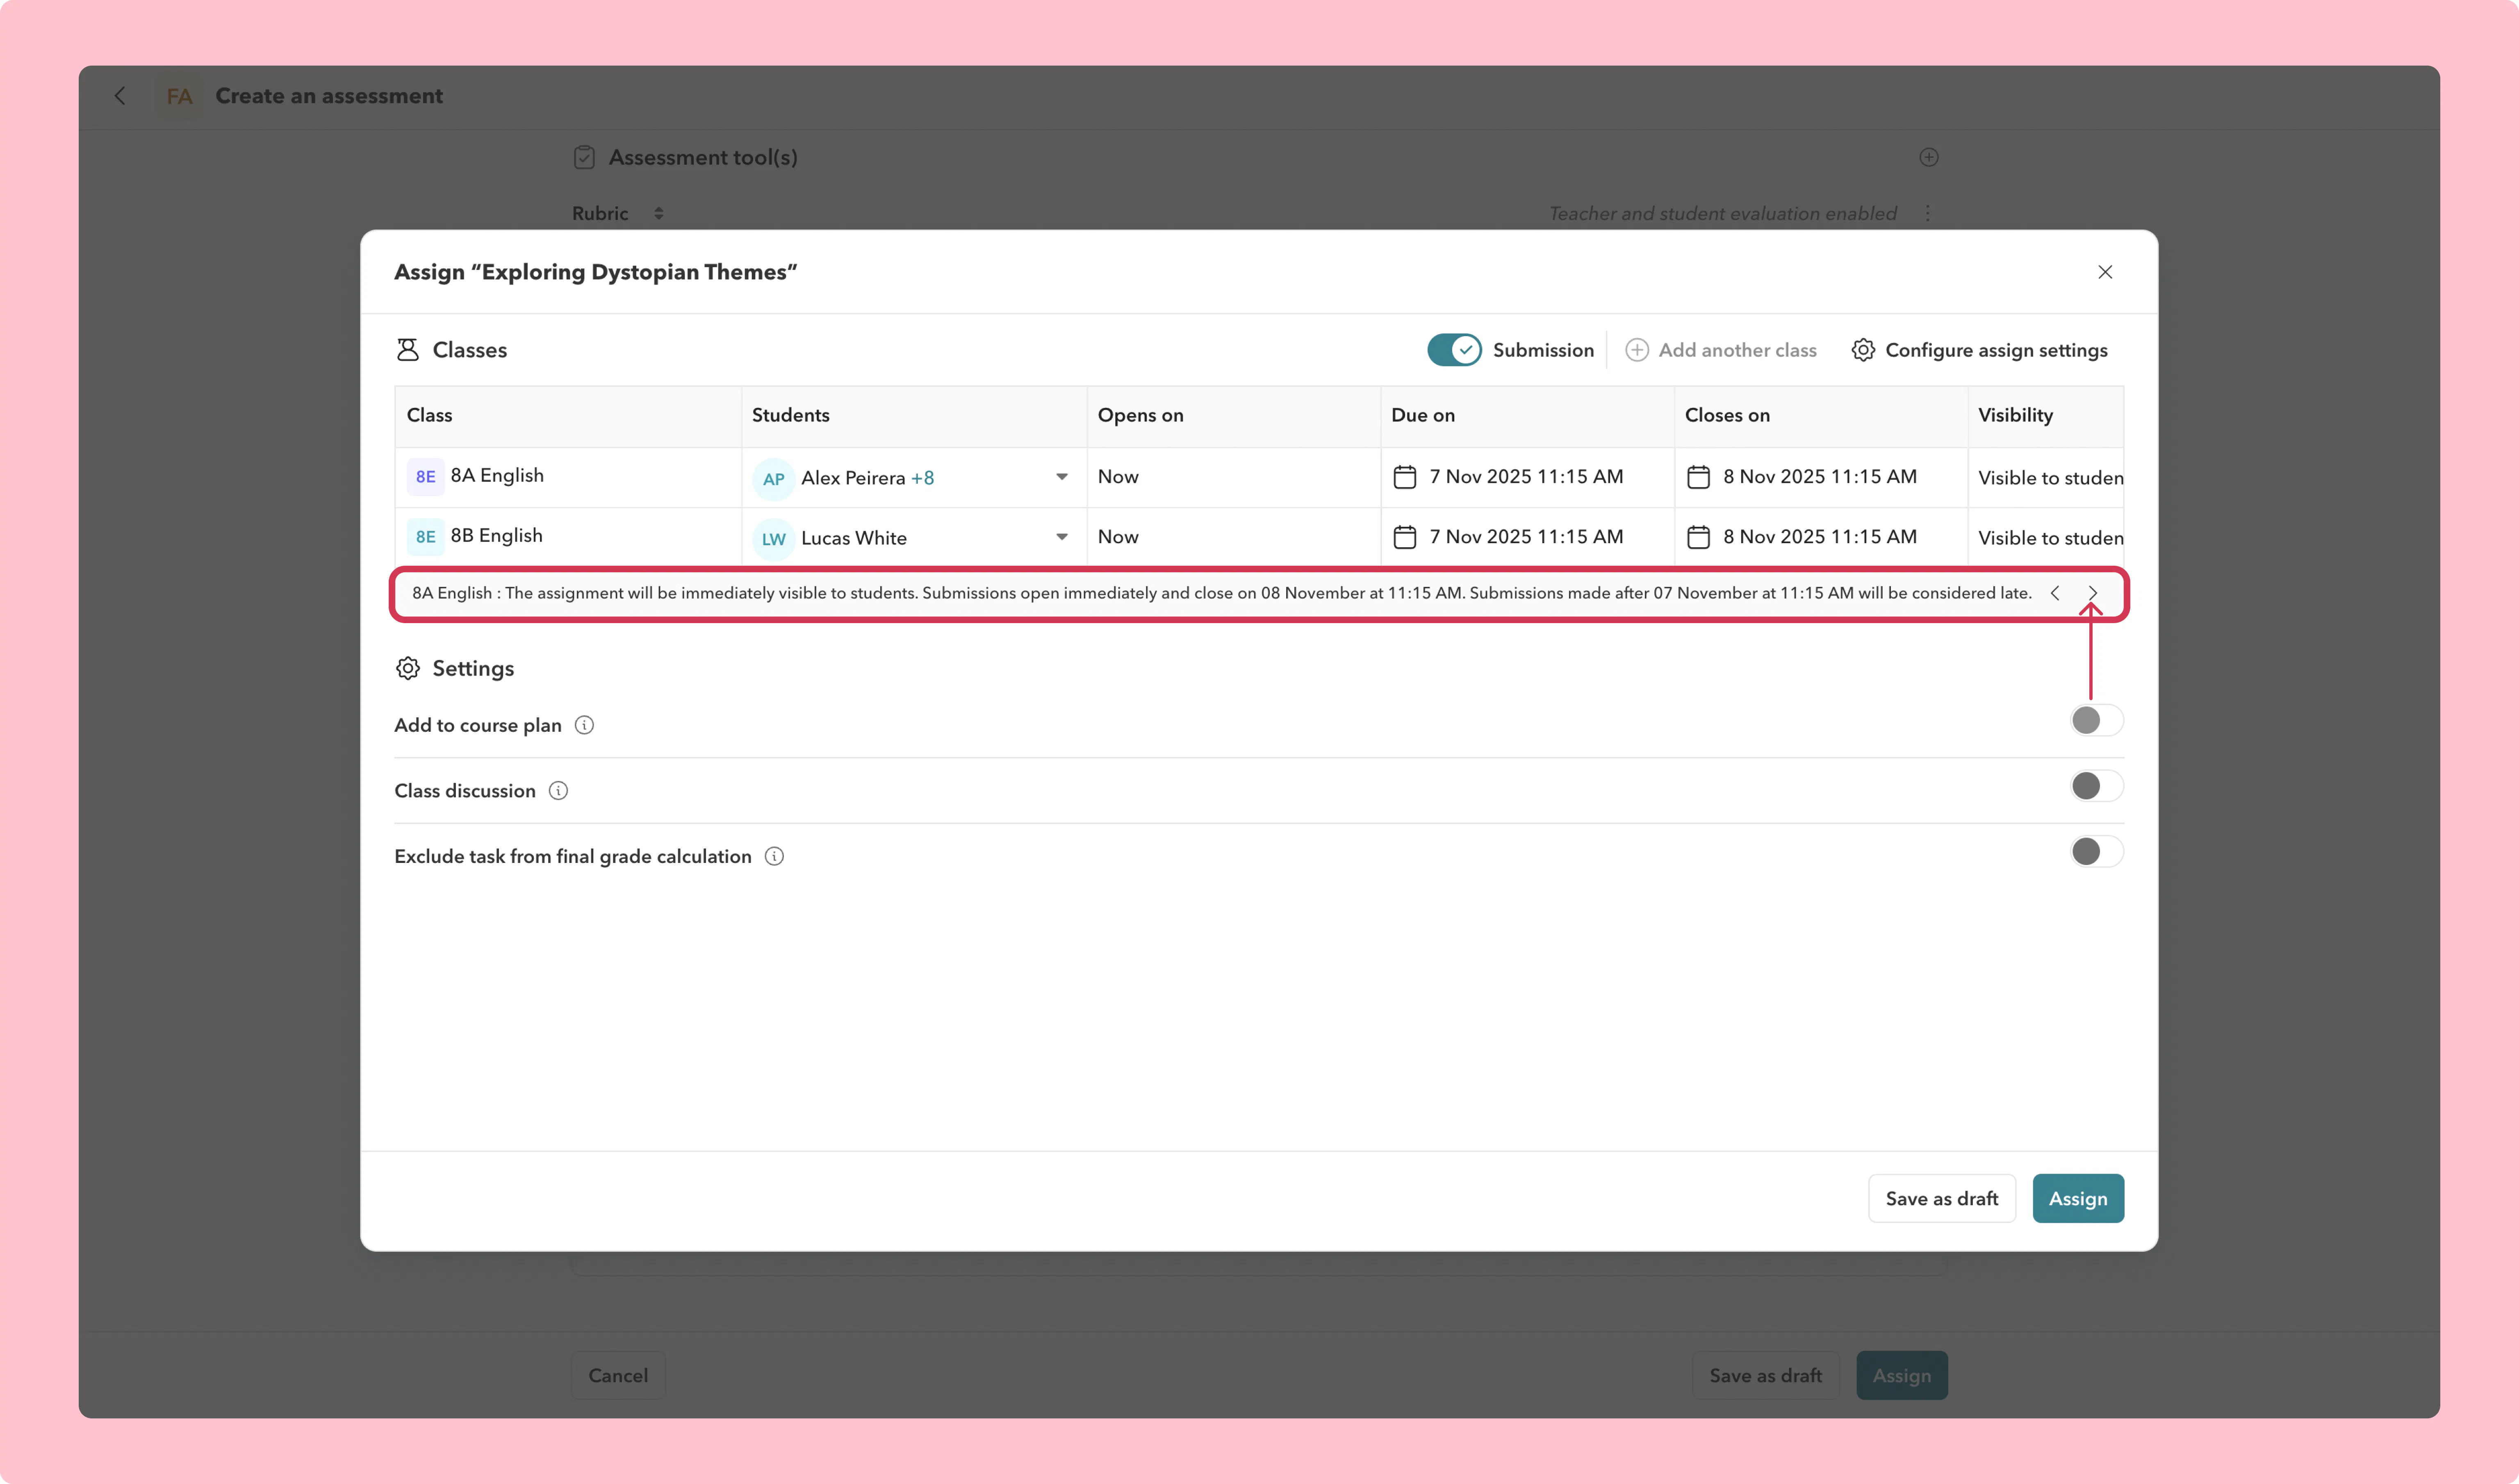Image resolution: width=2519 pixels, height=1484 pixels.
Task: Show info for Add to course plan
Action: point(584,725)
